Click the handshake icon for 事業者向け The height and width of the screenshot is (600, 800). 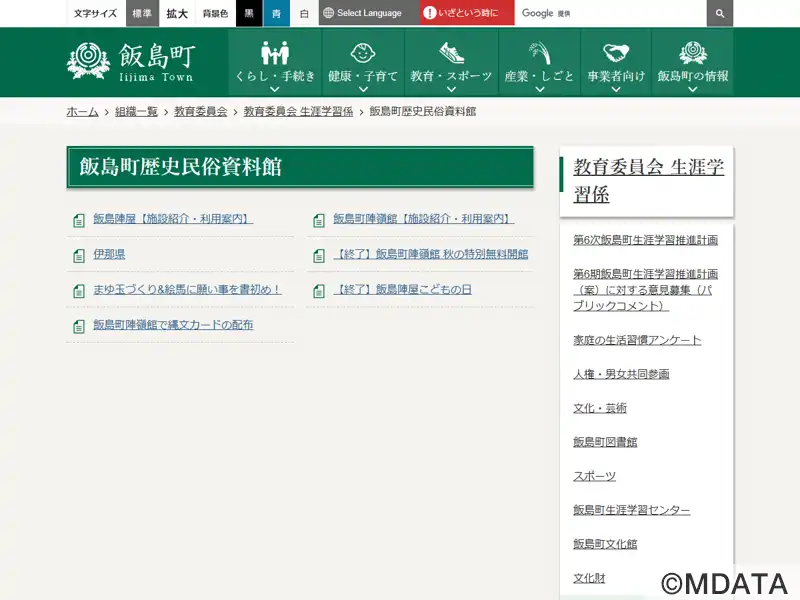point(616,52)
